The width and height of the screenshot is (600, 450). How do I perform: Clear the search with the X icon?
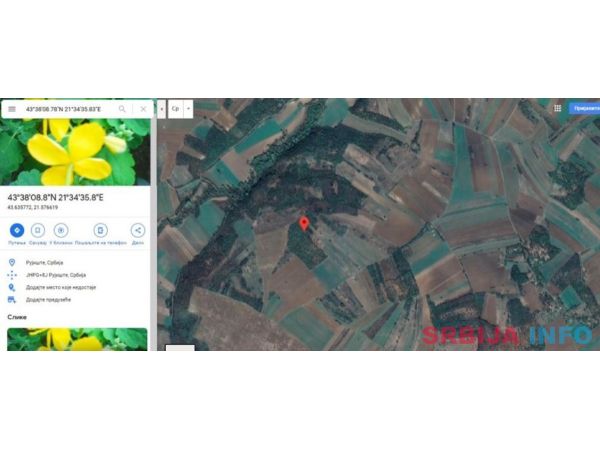coord(143,108)
